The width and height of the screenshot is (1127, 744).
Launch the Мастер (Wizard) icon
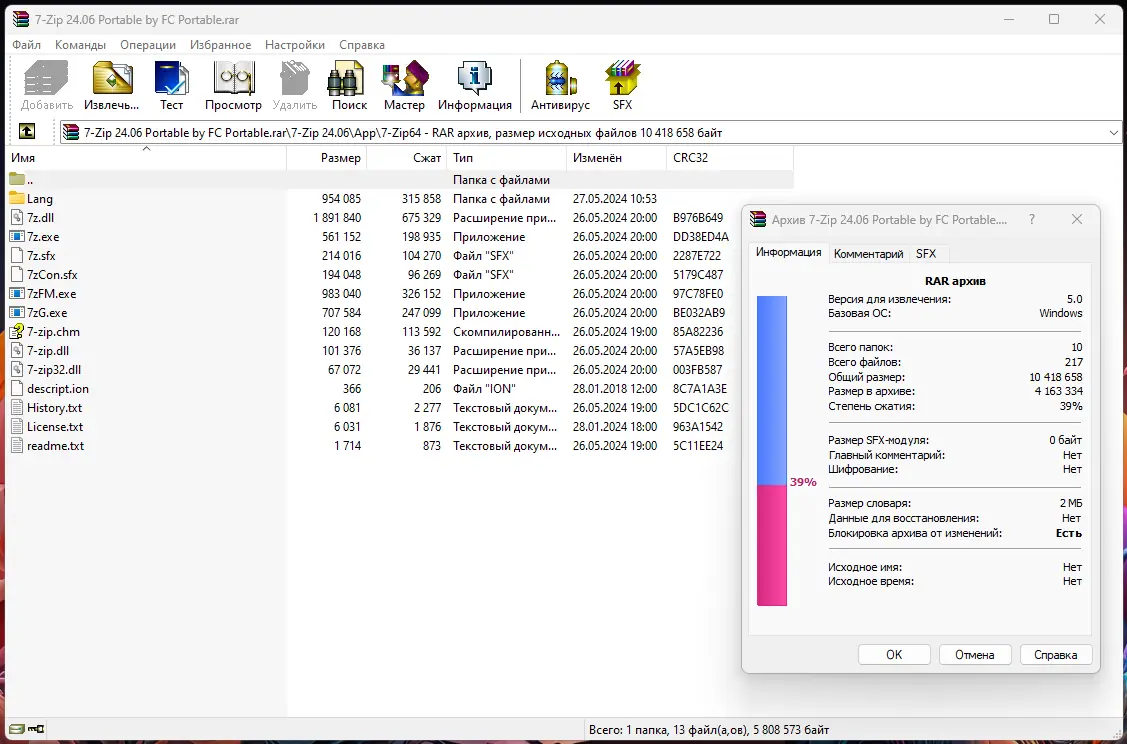point(404,84)
